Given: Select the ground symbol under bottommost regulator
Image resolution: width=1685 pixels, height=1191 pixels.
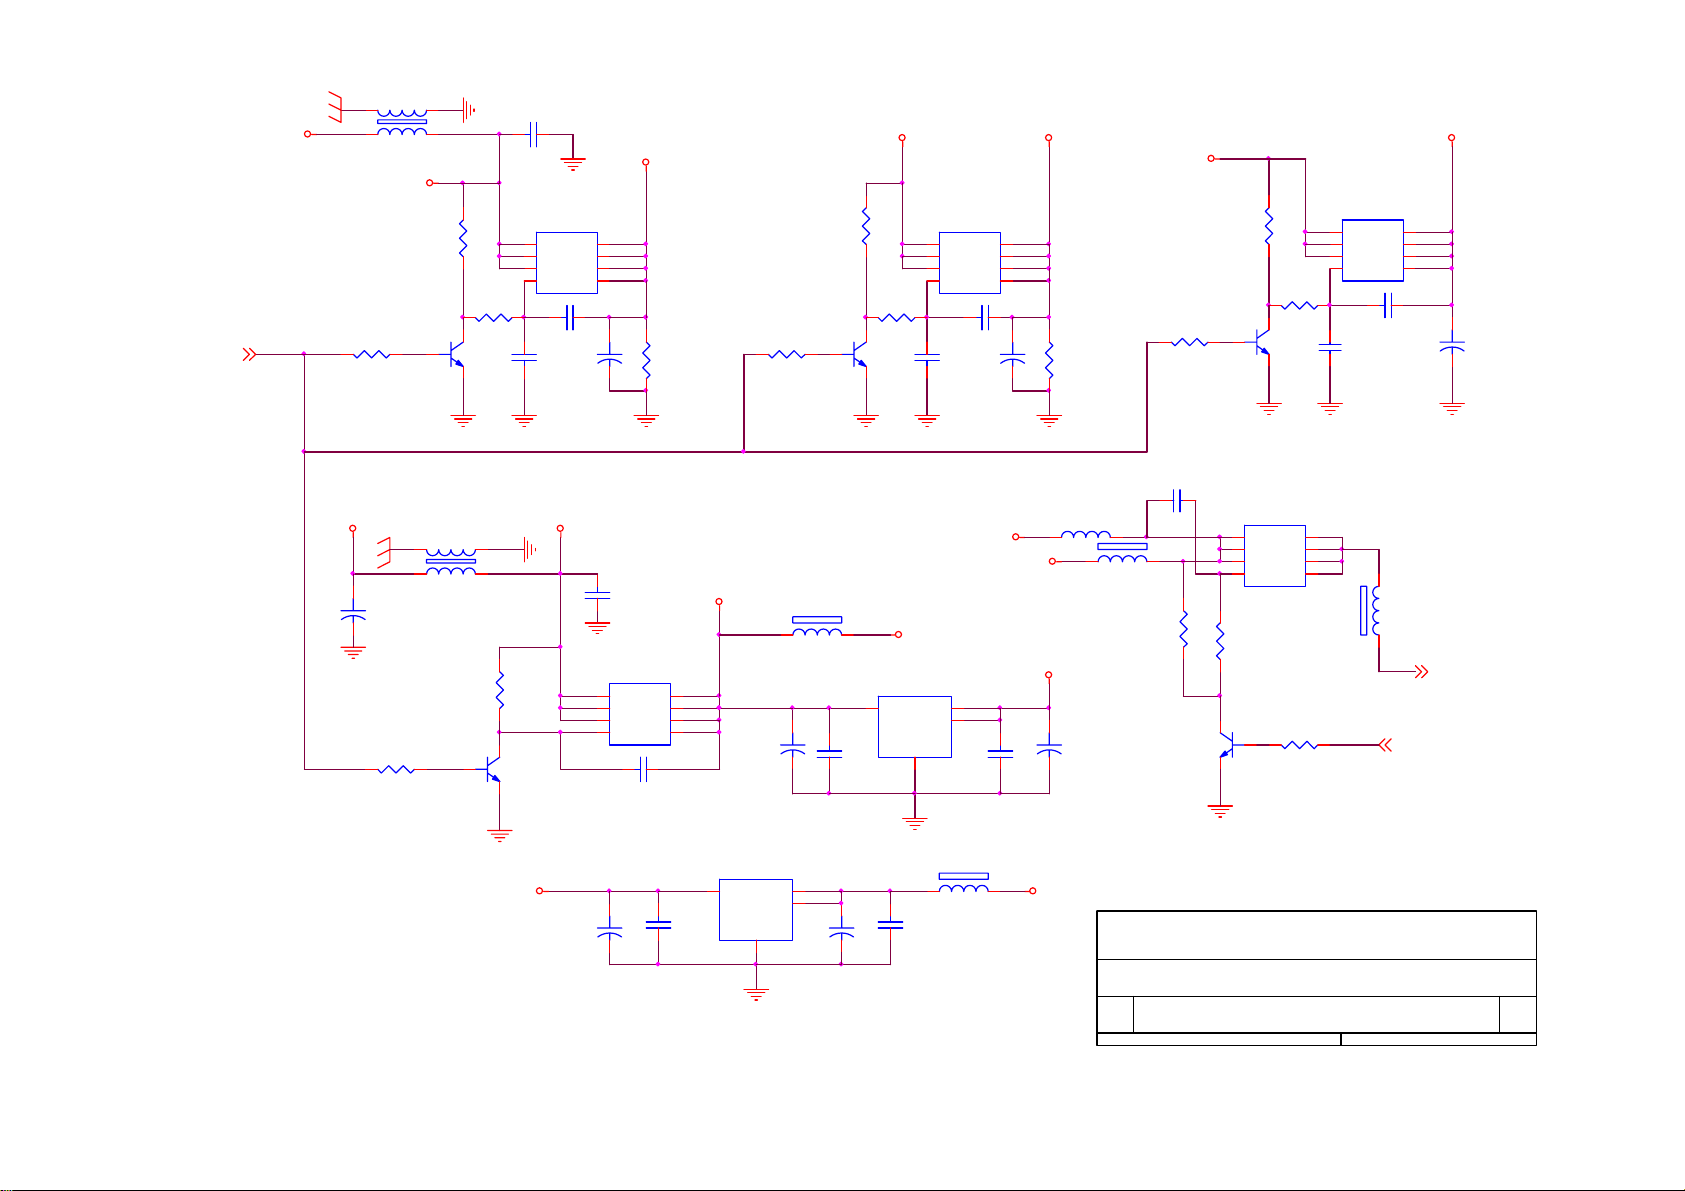Looking at the screenshot, I should (x=756, y=994).
